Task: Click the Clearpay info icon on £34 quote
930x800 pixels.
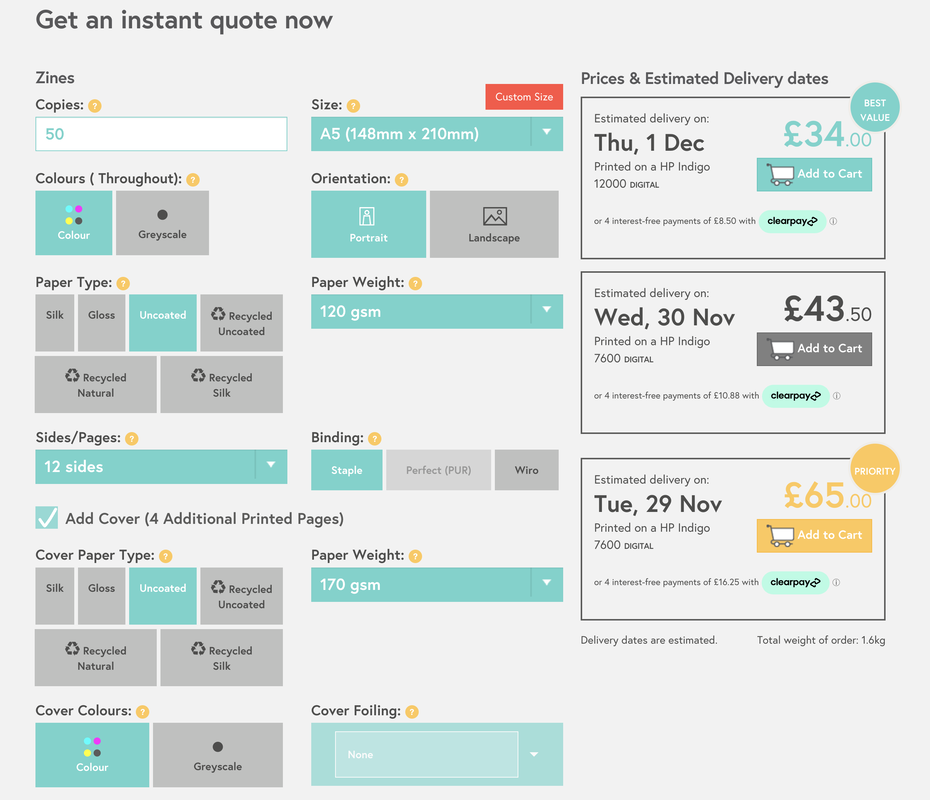Action: pyautogui.click(x=833, y=221)
